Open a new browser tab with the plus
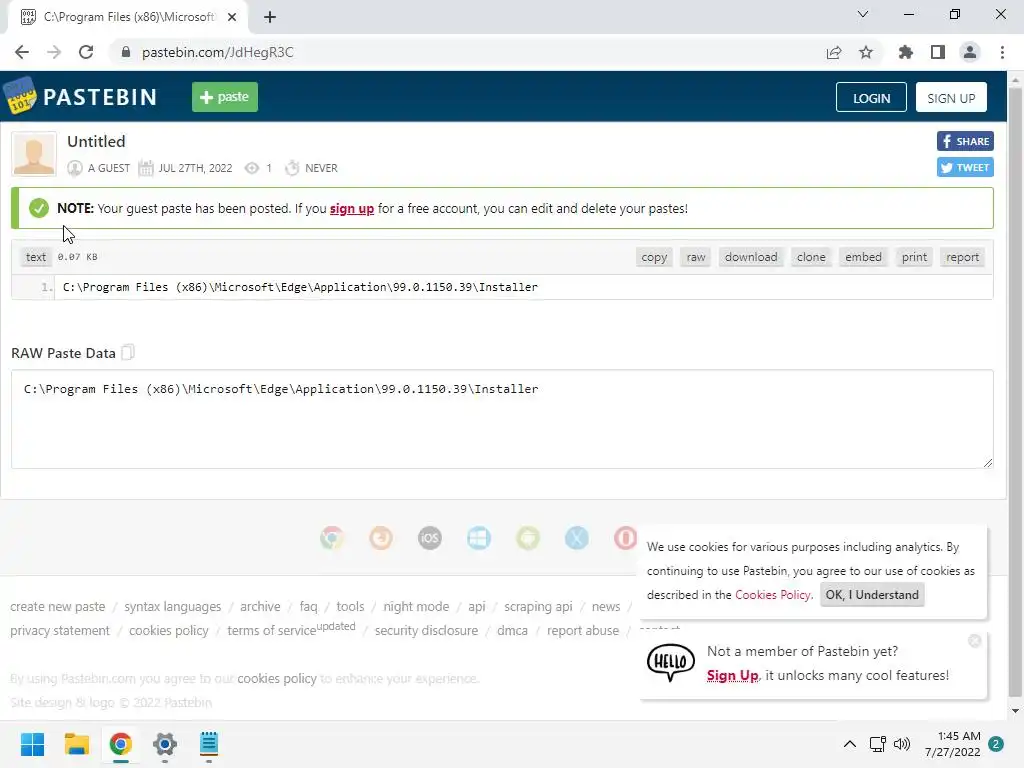Viewport: 1024px width, 768px height. (270, 17)
